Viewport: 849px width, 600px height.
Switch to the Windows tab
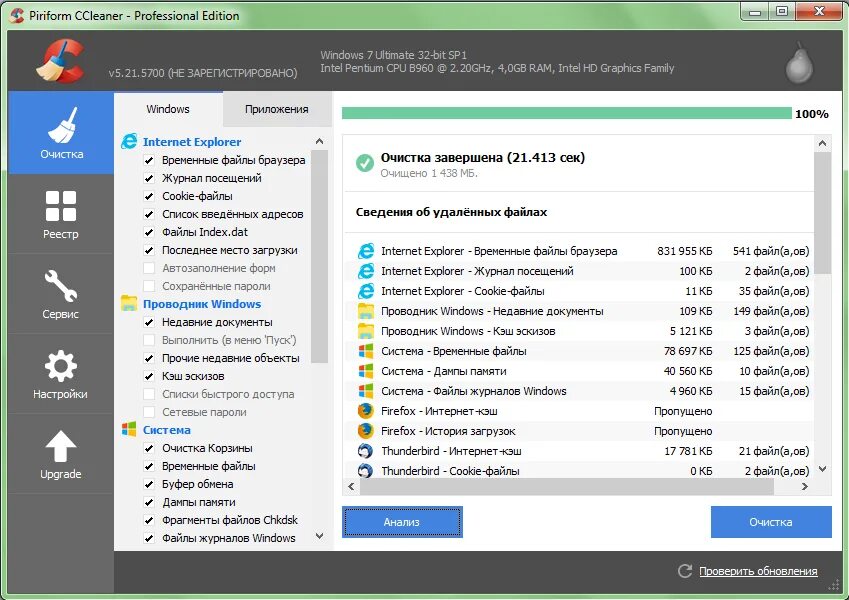click(x=168, y=109)
